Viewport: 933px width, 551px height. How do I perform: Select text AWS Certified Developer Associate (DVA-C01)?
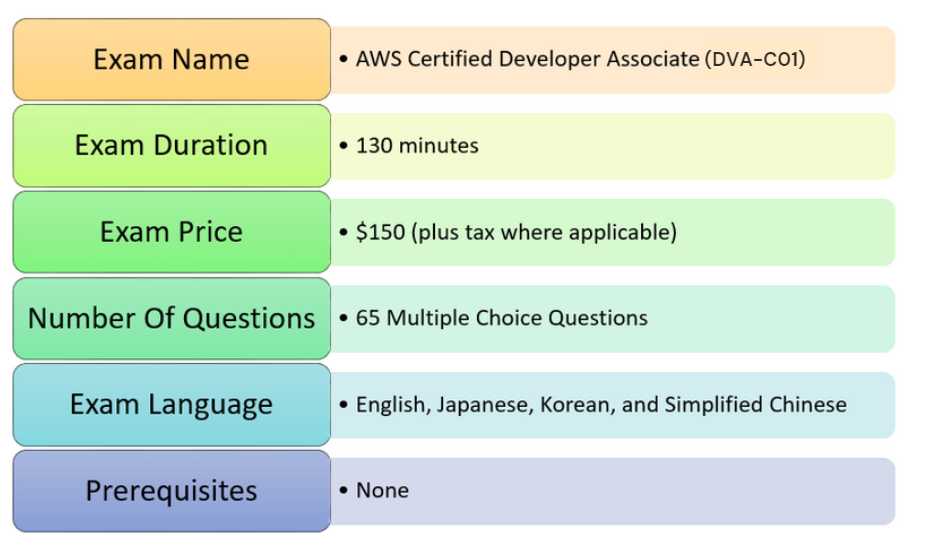(x=580, y=59)
